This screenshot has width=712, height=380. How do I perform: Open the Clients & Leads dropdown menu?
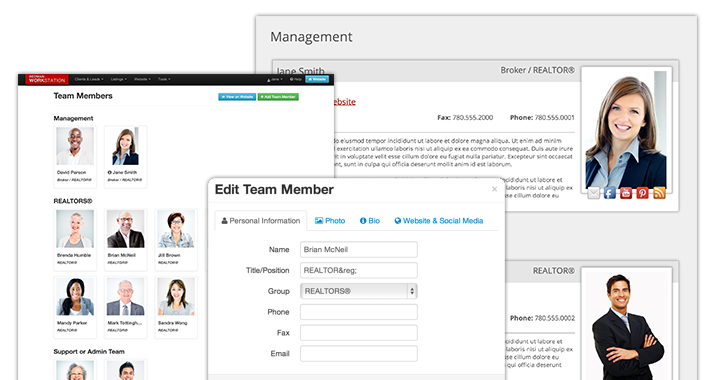coord(89,79)
